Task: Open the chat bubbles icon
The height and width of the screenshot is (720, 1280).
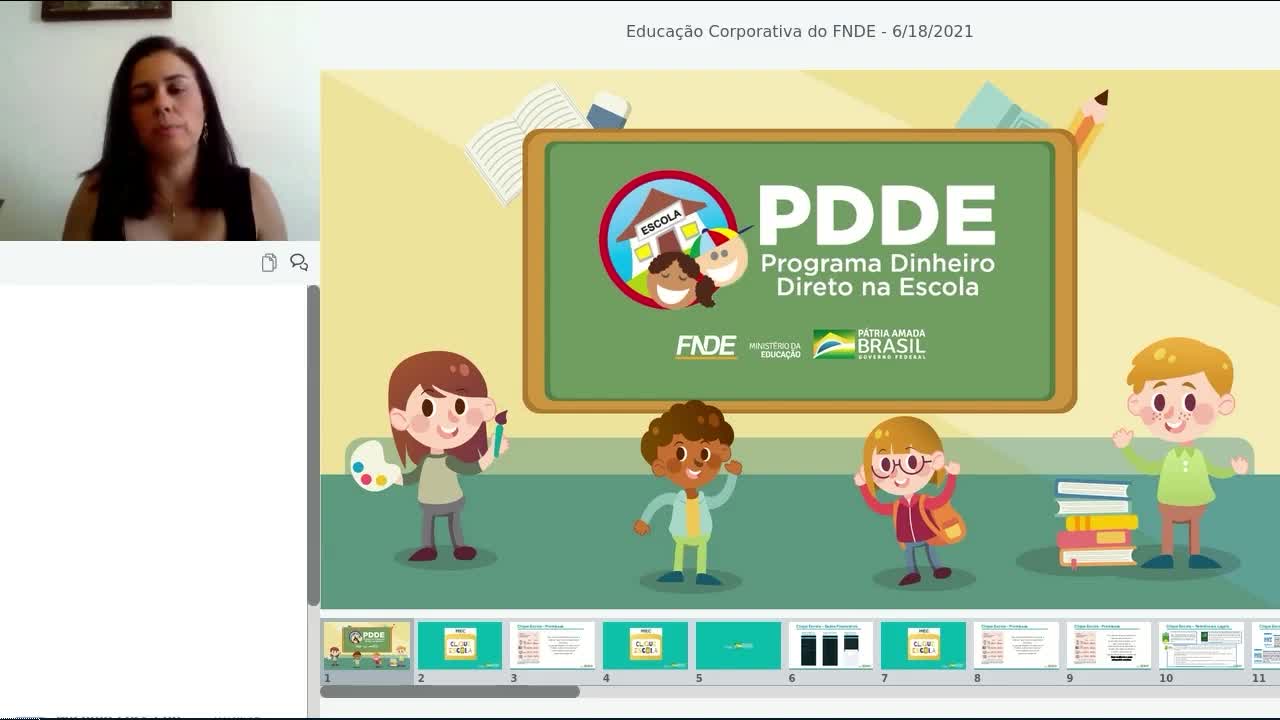Action: [299, 262]
